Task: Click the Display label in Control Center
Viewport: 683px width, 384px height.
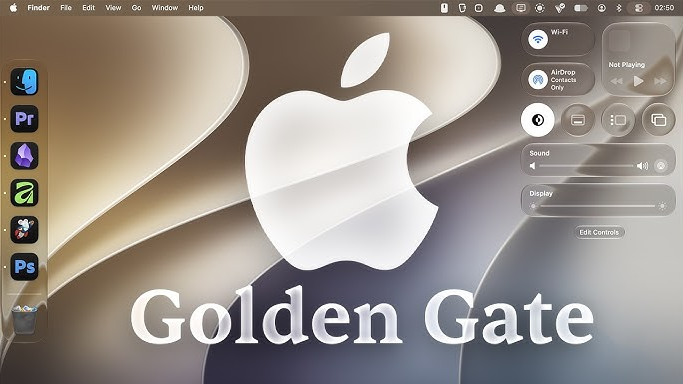Action: click(541, 193)
